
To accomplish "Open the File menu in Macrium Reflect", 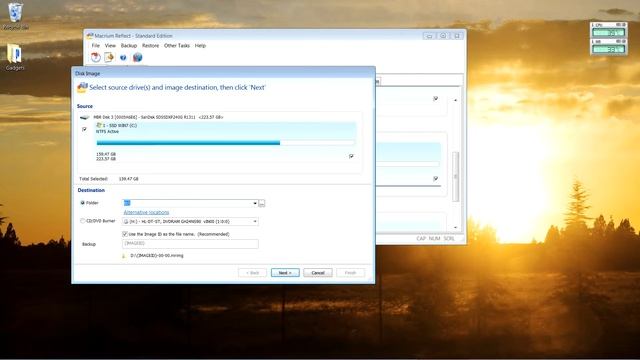I will tap(96, 46).
